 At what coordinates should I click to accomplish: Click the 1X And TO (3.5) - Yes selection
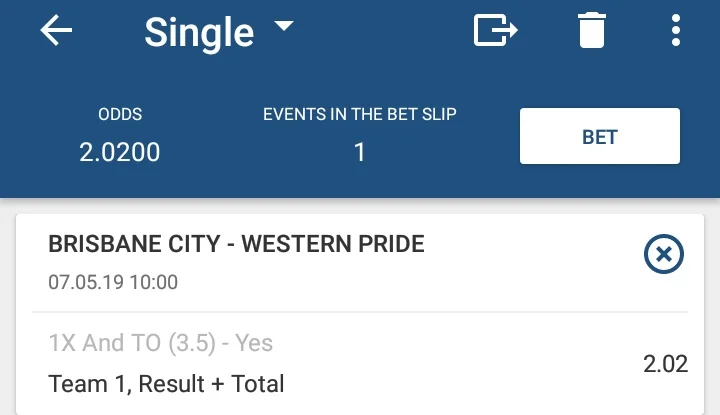[161, 343]
